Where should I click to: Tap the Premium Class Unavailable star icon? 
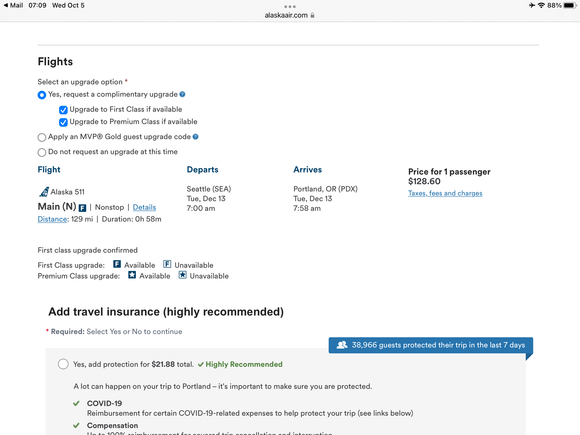(182, 275)
